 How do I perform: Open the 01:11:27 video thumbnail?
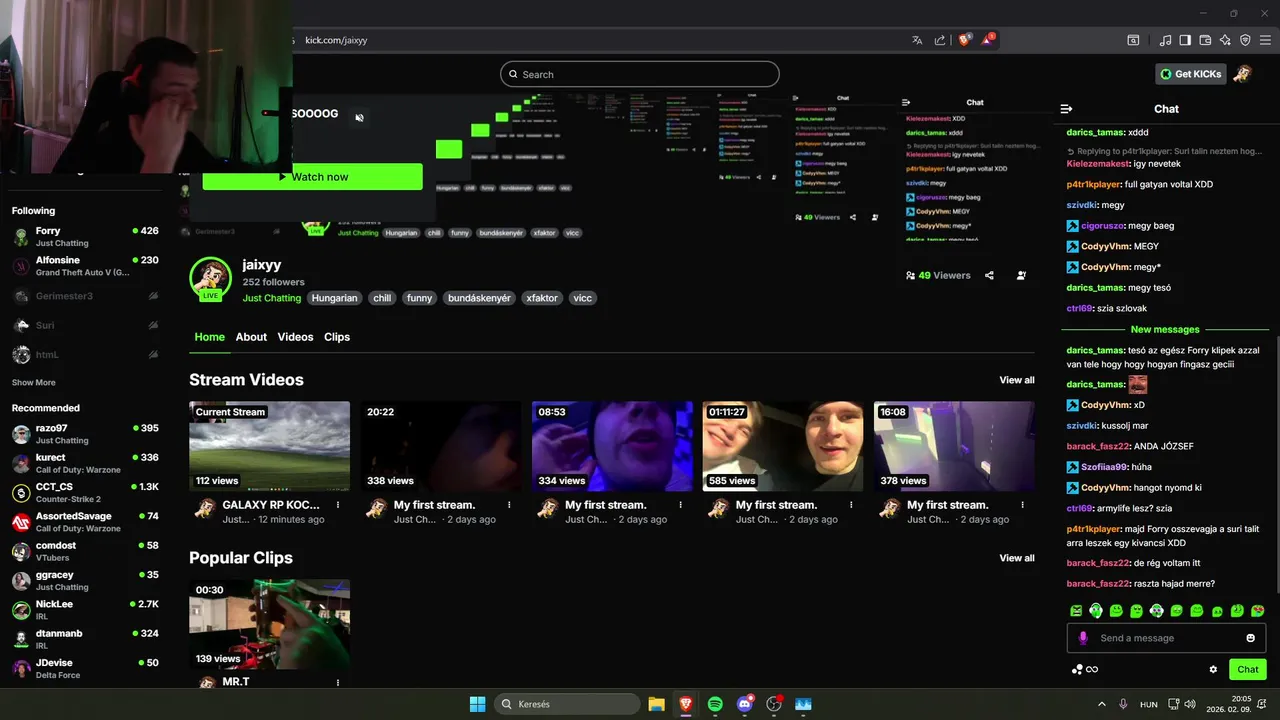783,446
